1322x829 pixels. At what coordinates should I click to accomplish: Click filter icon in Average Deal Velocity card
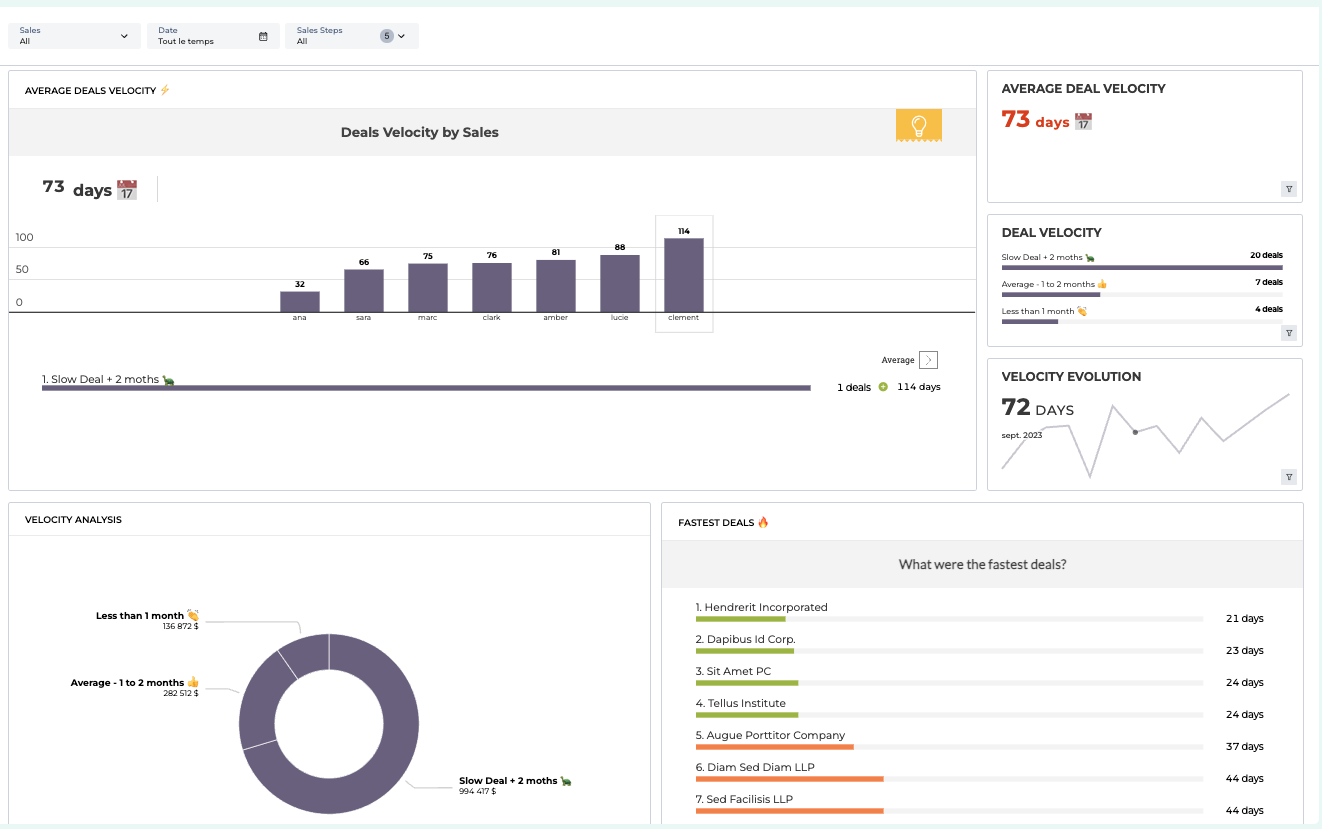click(1289, 189)
